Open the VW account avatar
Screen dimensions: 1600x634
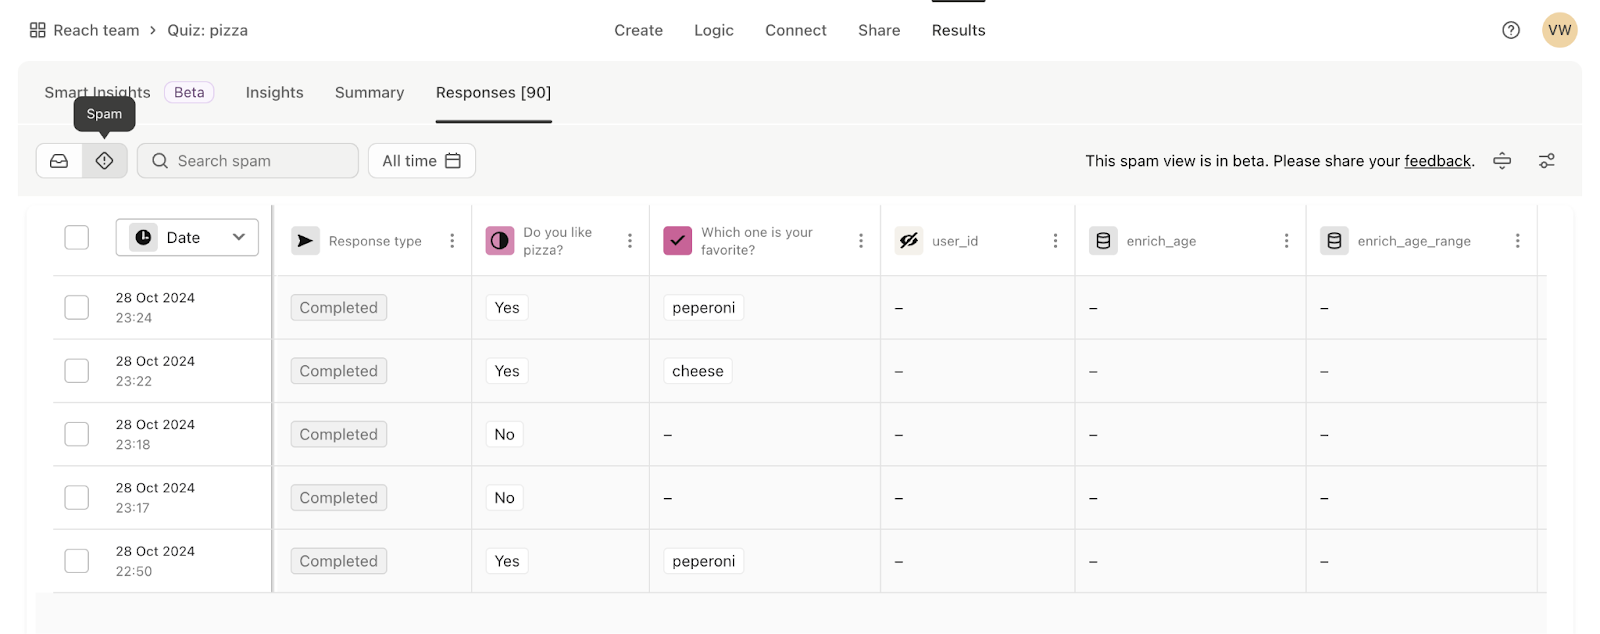1559,30
